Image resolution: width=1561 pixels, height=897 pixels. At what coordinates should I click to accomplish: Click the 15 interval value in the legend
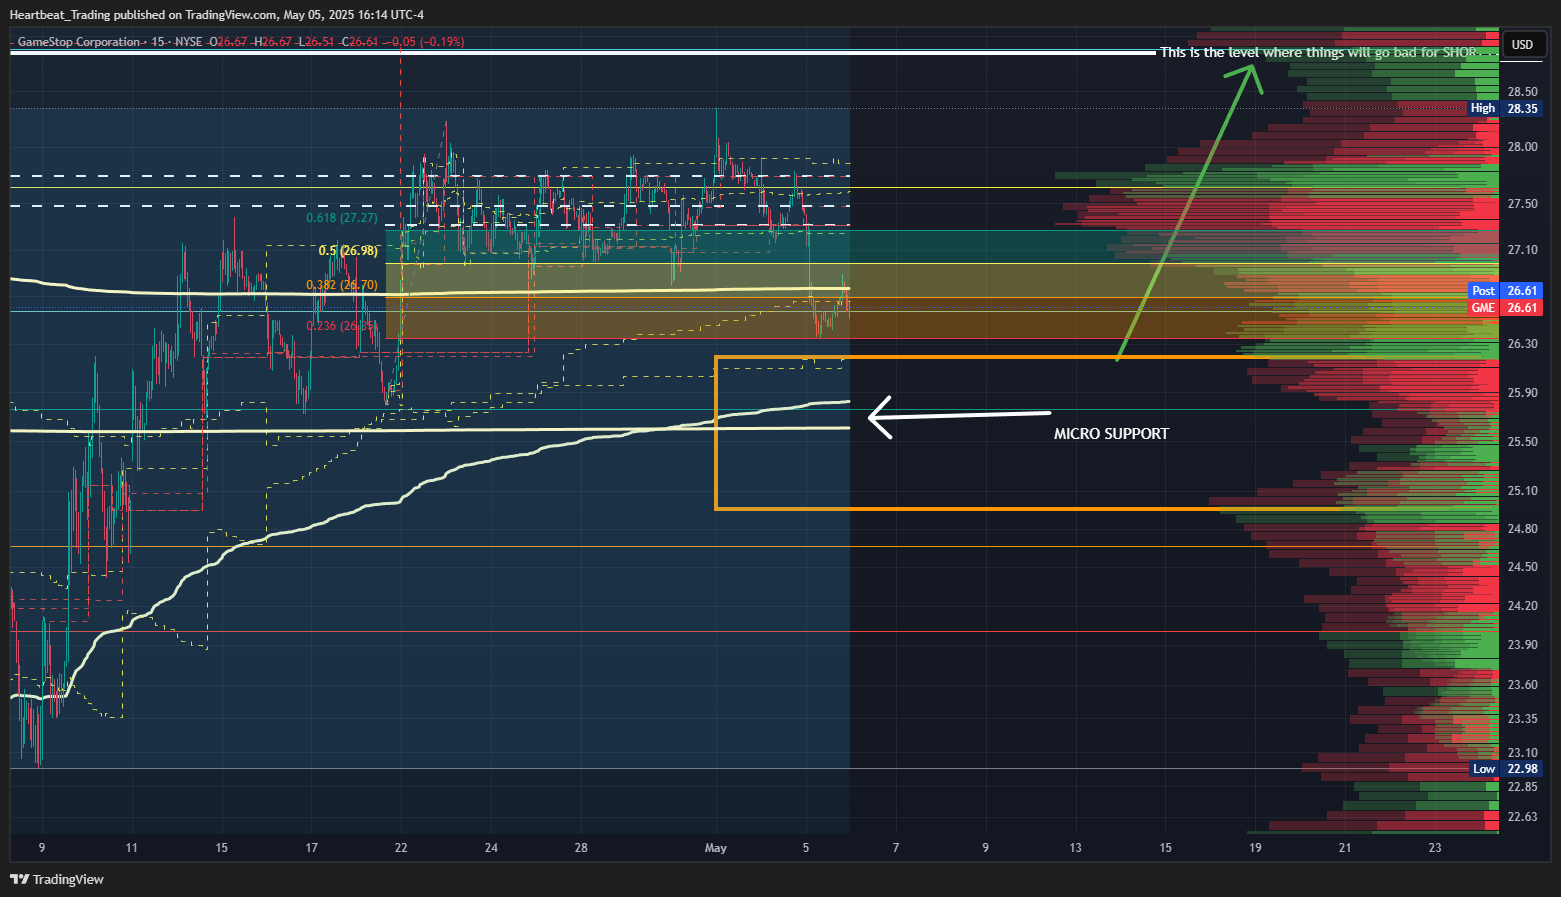(x=158, y=42)
